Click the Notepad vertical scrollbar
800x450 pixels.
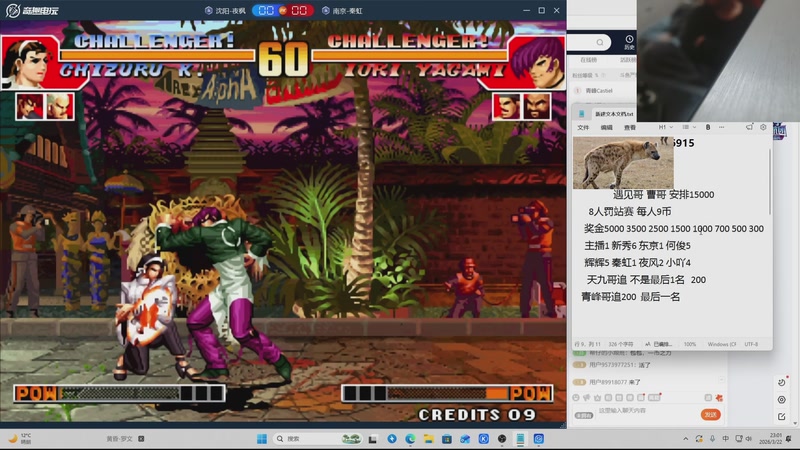tap(770, 181)
